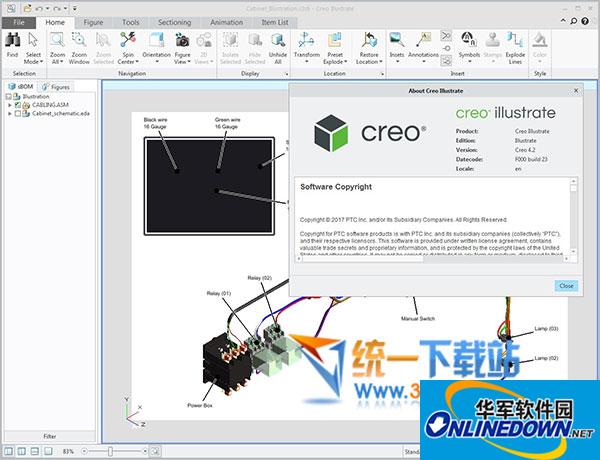Click the Power Box label in the figure
The image size is (600, 460).
coord(199,405)
